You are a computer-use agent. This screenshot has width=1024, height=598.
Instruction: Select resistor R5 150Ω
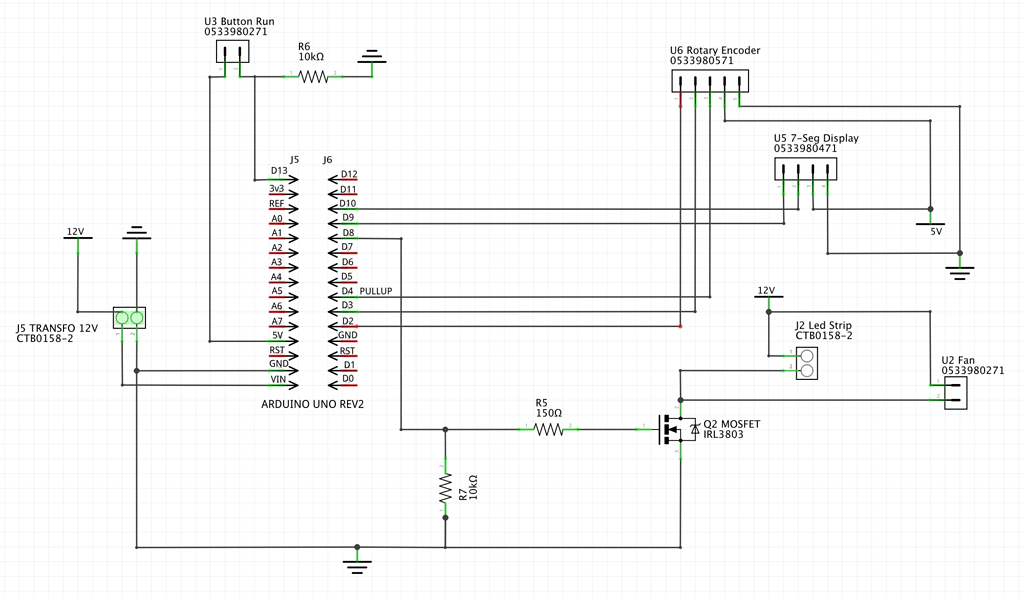(x=548, y=430)
